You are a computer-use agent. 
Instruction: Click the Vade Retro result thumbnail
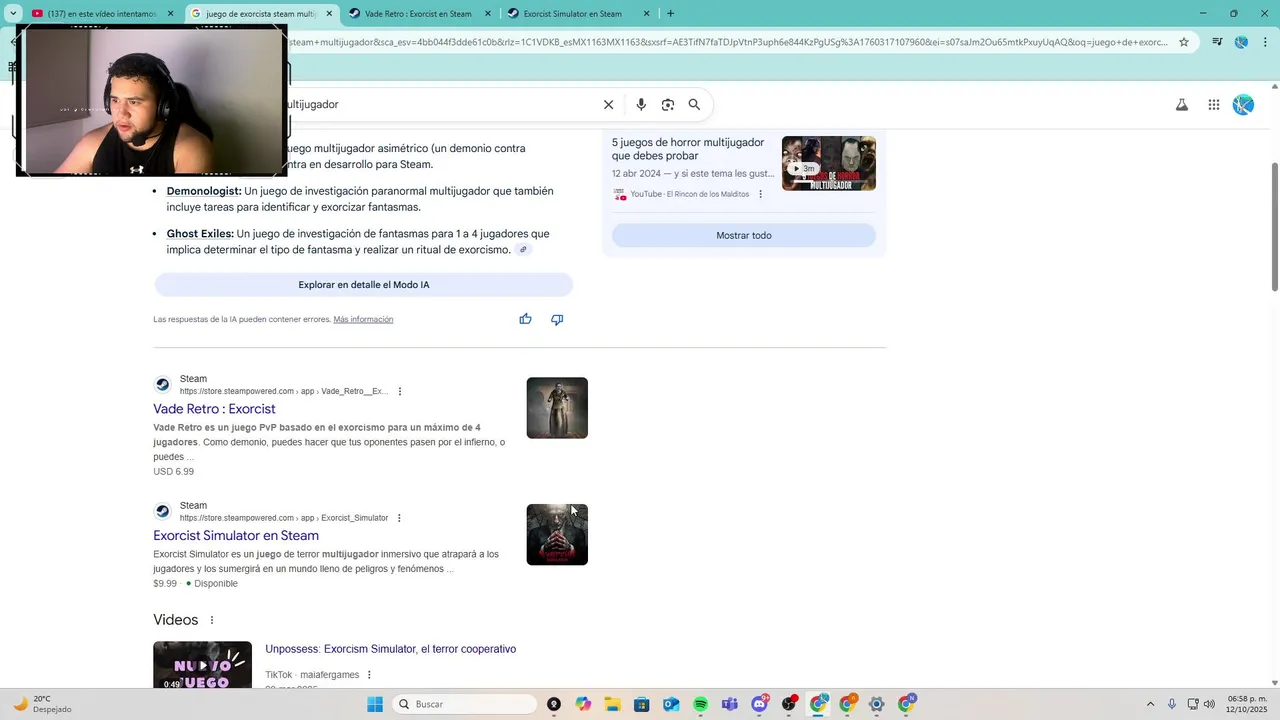click(x=557, y=408)
